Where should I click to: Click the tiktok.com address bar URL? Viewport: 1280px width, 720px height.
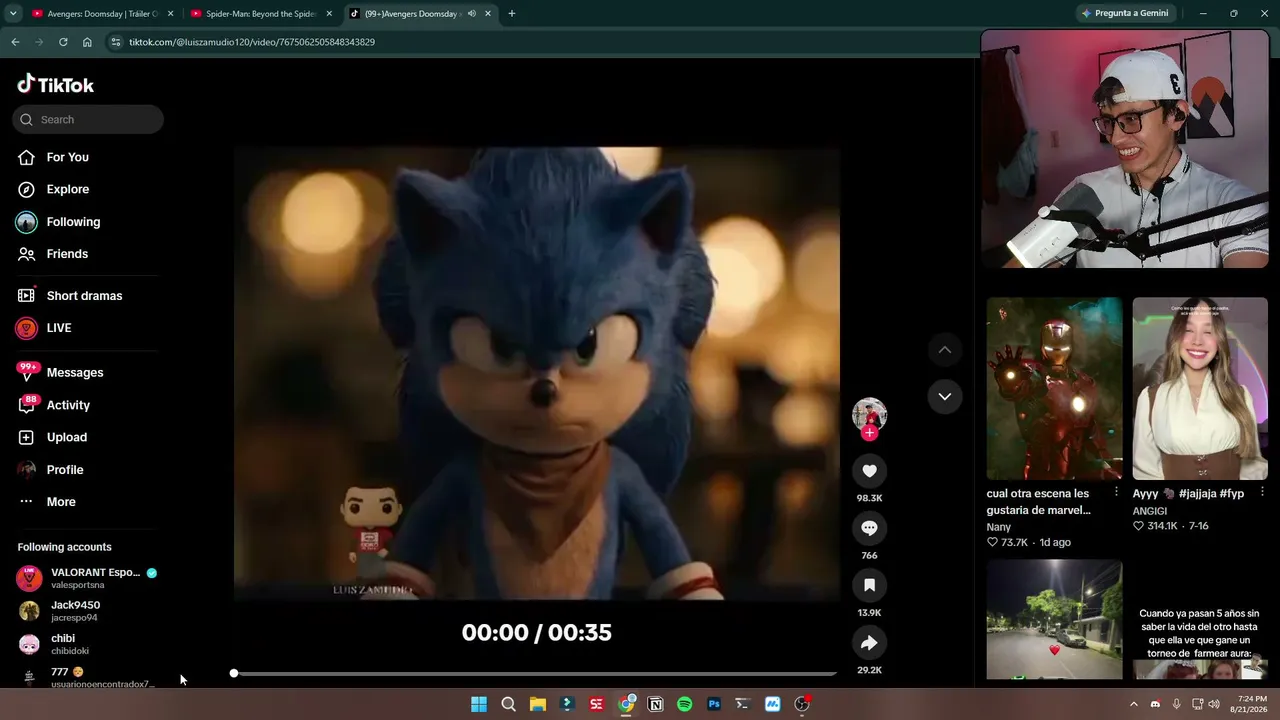point(252,42)
